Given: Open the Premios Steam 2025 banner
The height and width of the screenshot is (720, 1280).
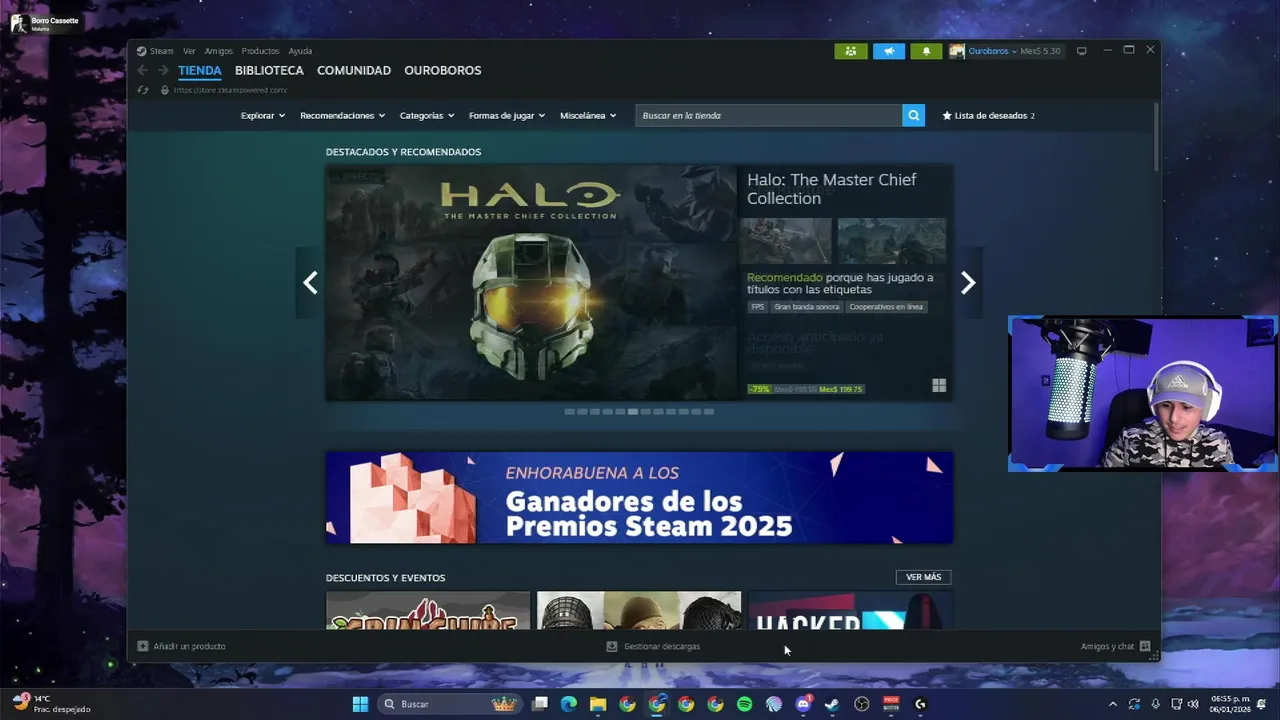Looking at the screenshot, I should tap(639, 497).
